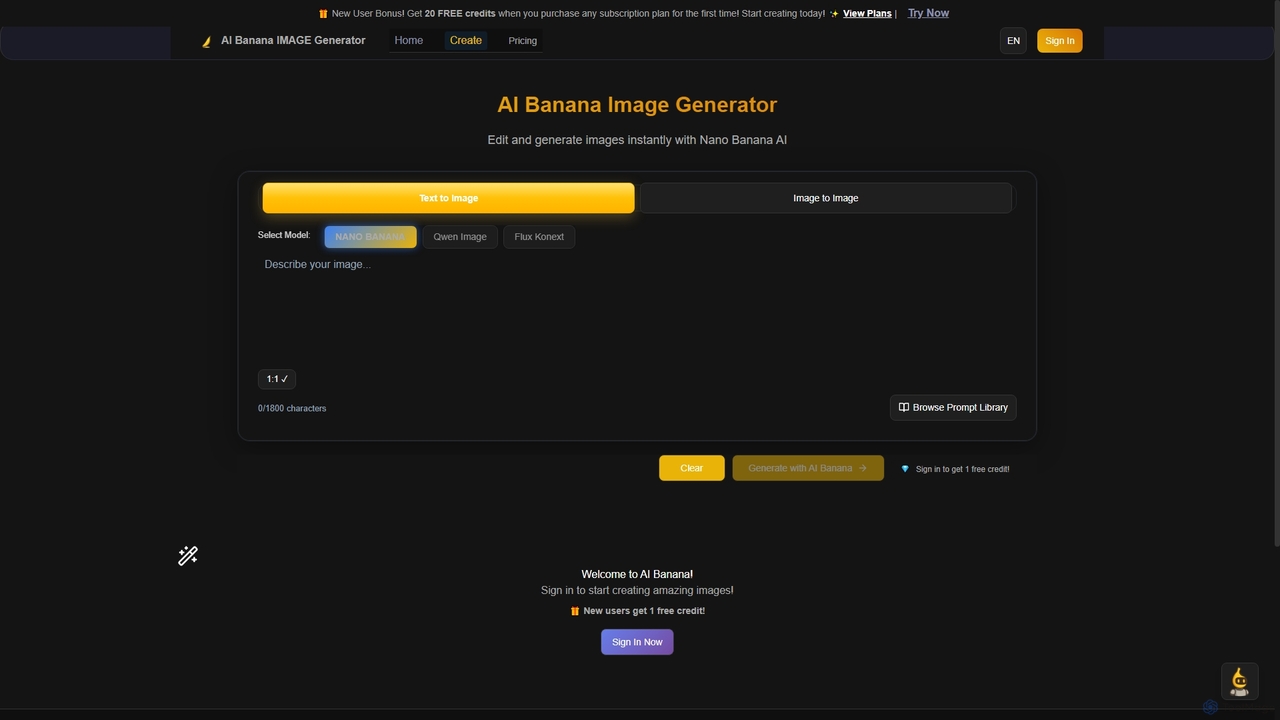The height and width of the screenshot is (720, 1280).
Task: Toggle the 1:1 aspect ratio option
Action: (277, 379)
